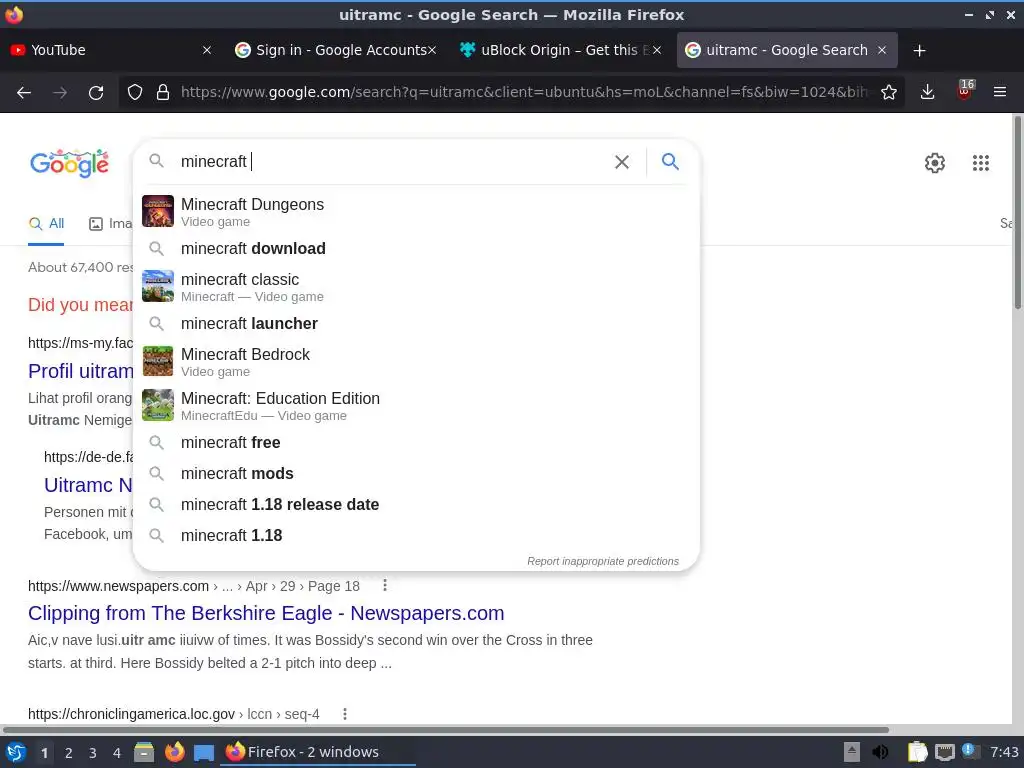Open the desktop start menu icon

click(x=16, y=752)
